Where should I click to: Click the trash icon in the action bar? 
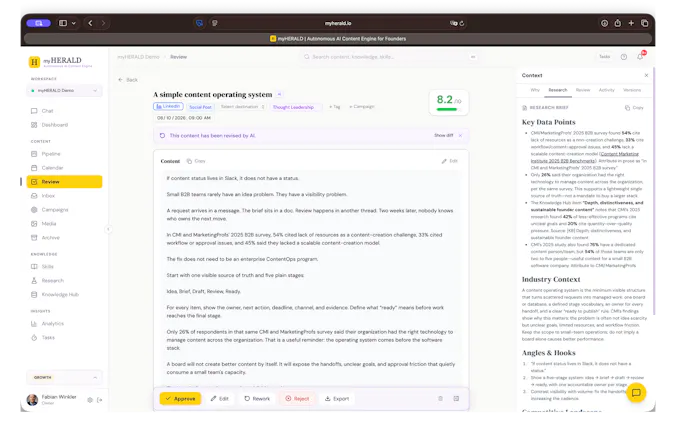(x=440, y=398)
